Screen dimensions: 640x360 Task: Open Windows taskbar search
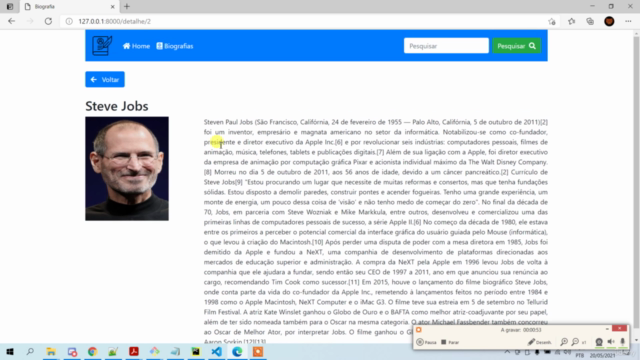pos(30,351)
